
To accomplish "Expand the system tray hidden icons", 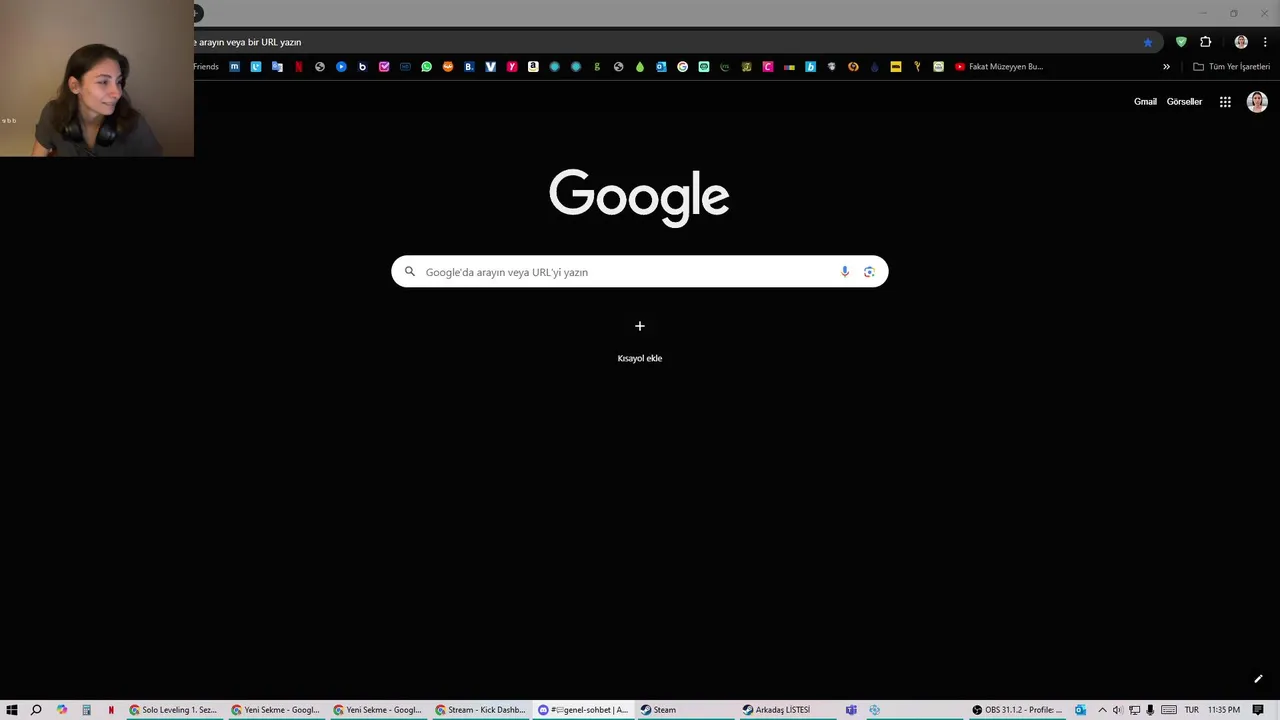I will click(x=1102, y=710).
